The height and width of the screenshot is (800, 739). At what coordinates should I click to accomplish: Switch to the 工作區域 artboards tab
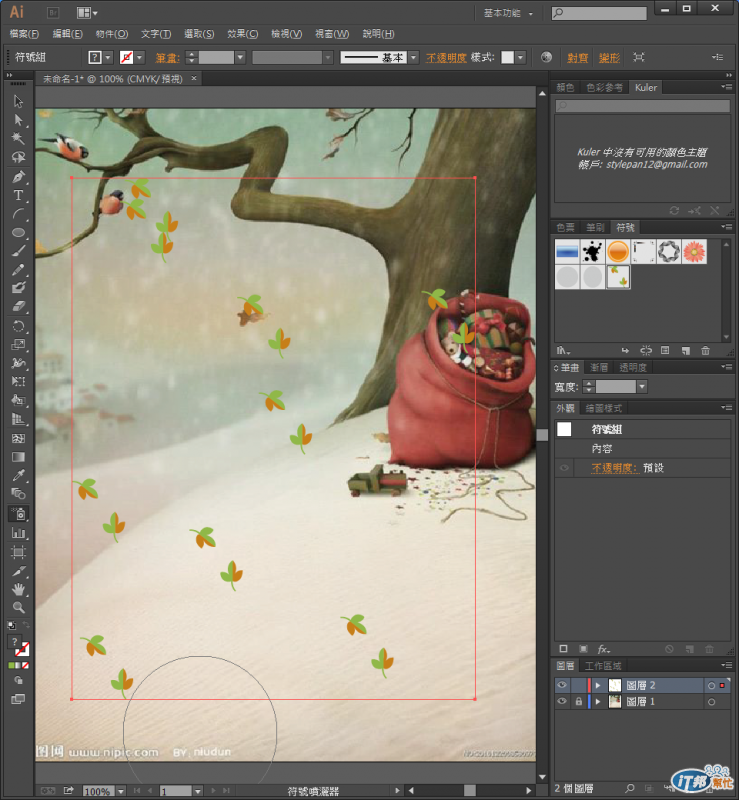click(x=603, y=666)
